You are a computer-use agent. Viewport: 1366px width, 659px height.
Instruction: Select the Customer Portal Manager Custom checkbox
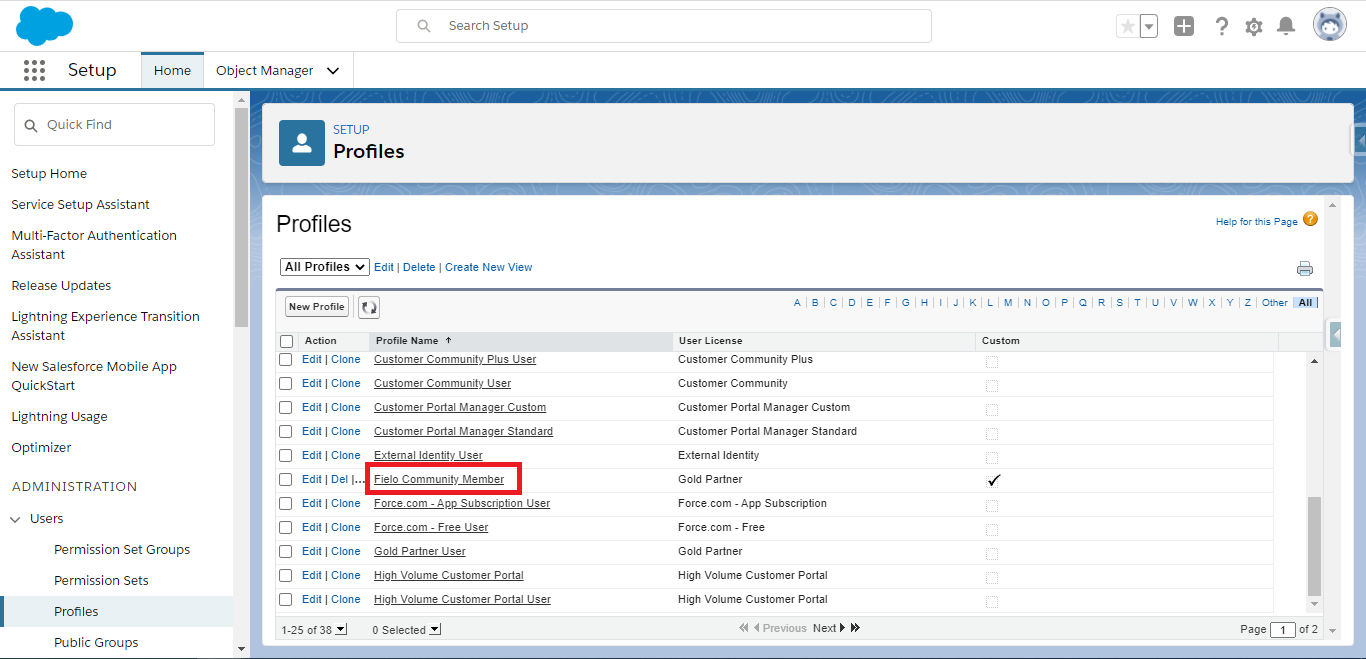point(286,407)
